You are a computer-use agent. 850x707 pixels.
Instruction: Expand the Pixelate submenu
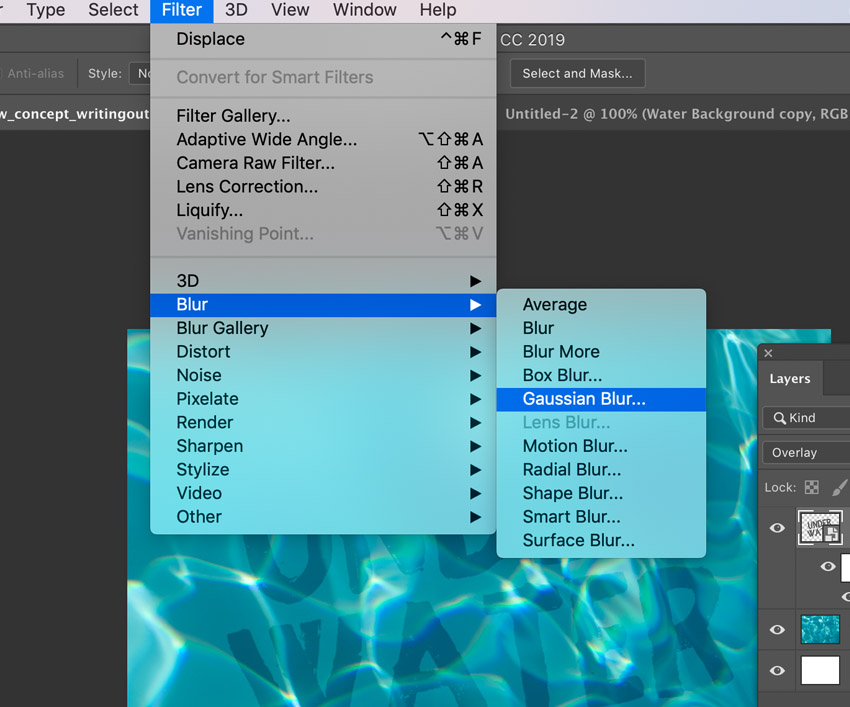point(323,399)
